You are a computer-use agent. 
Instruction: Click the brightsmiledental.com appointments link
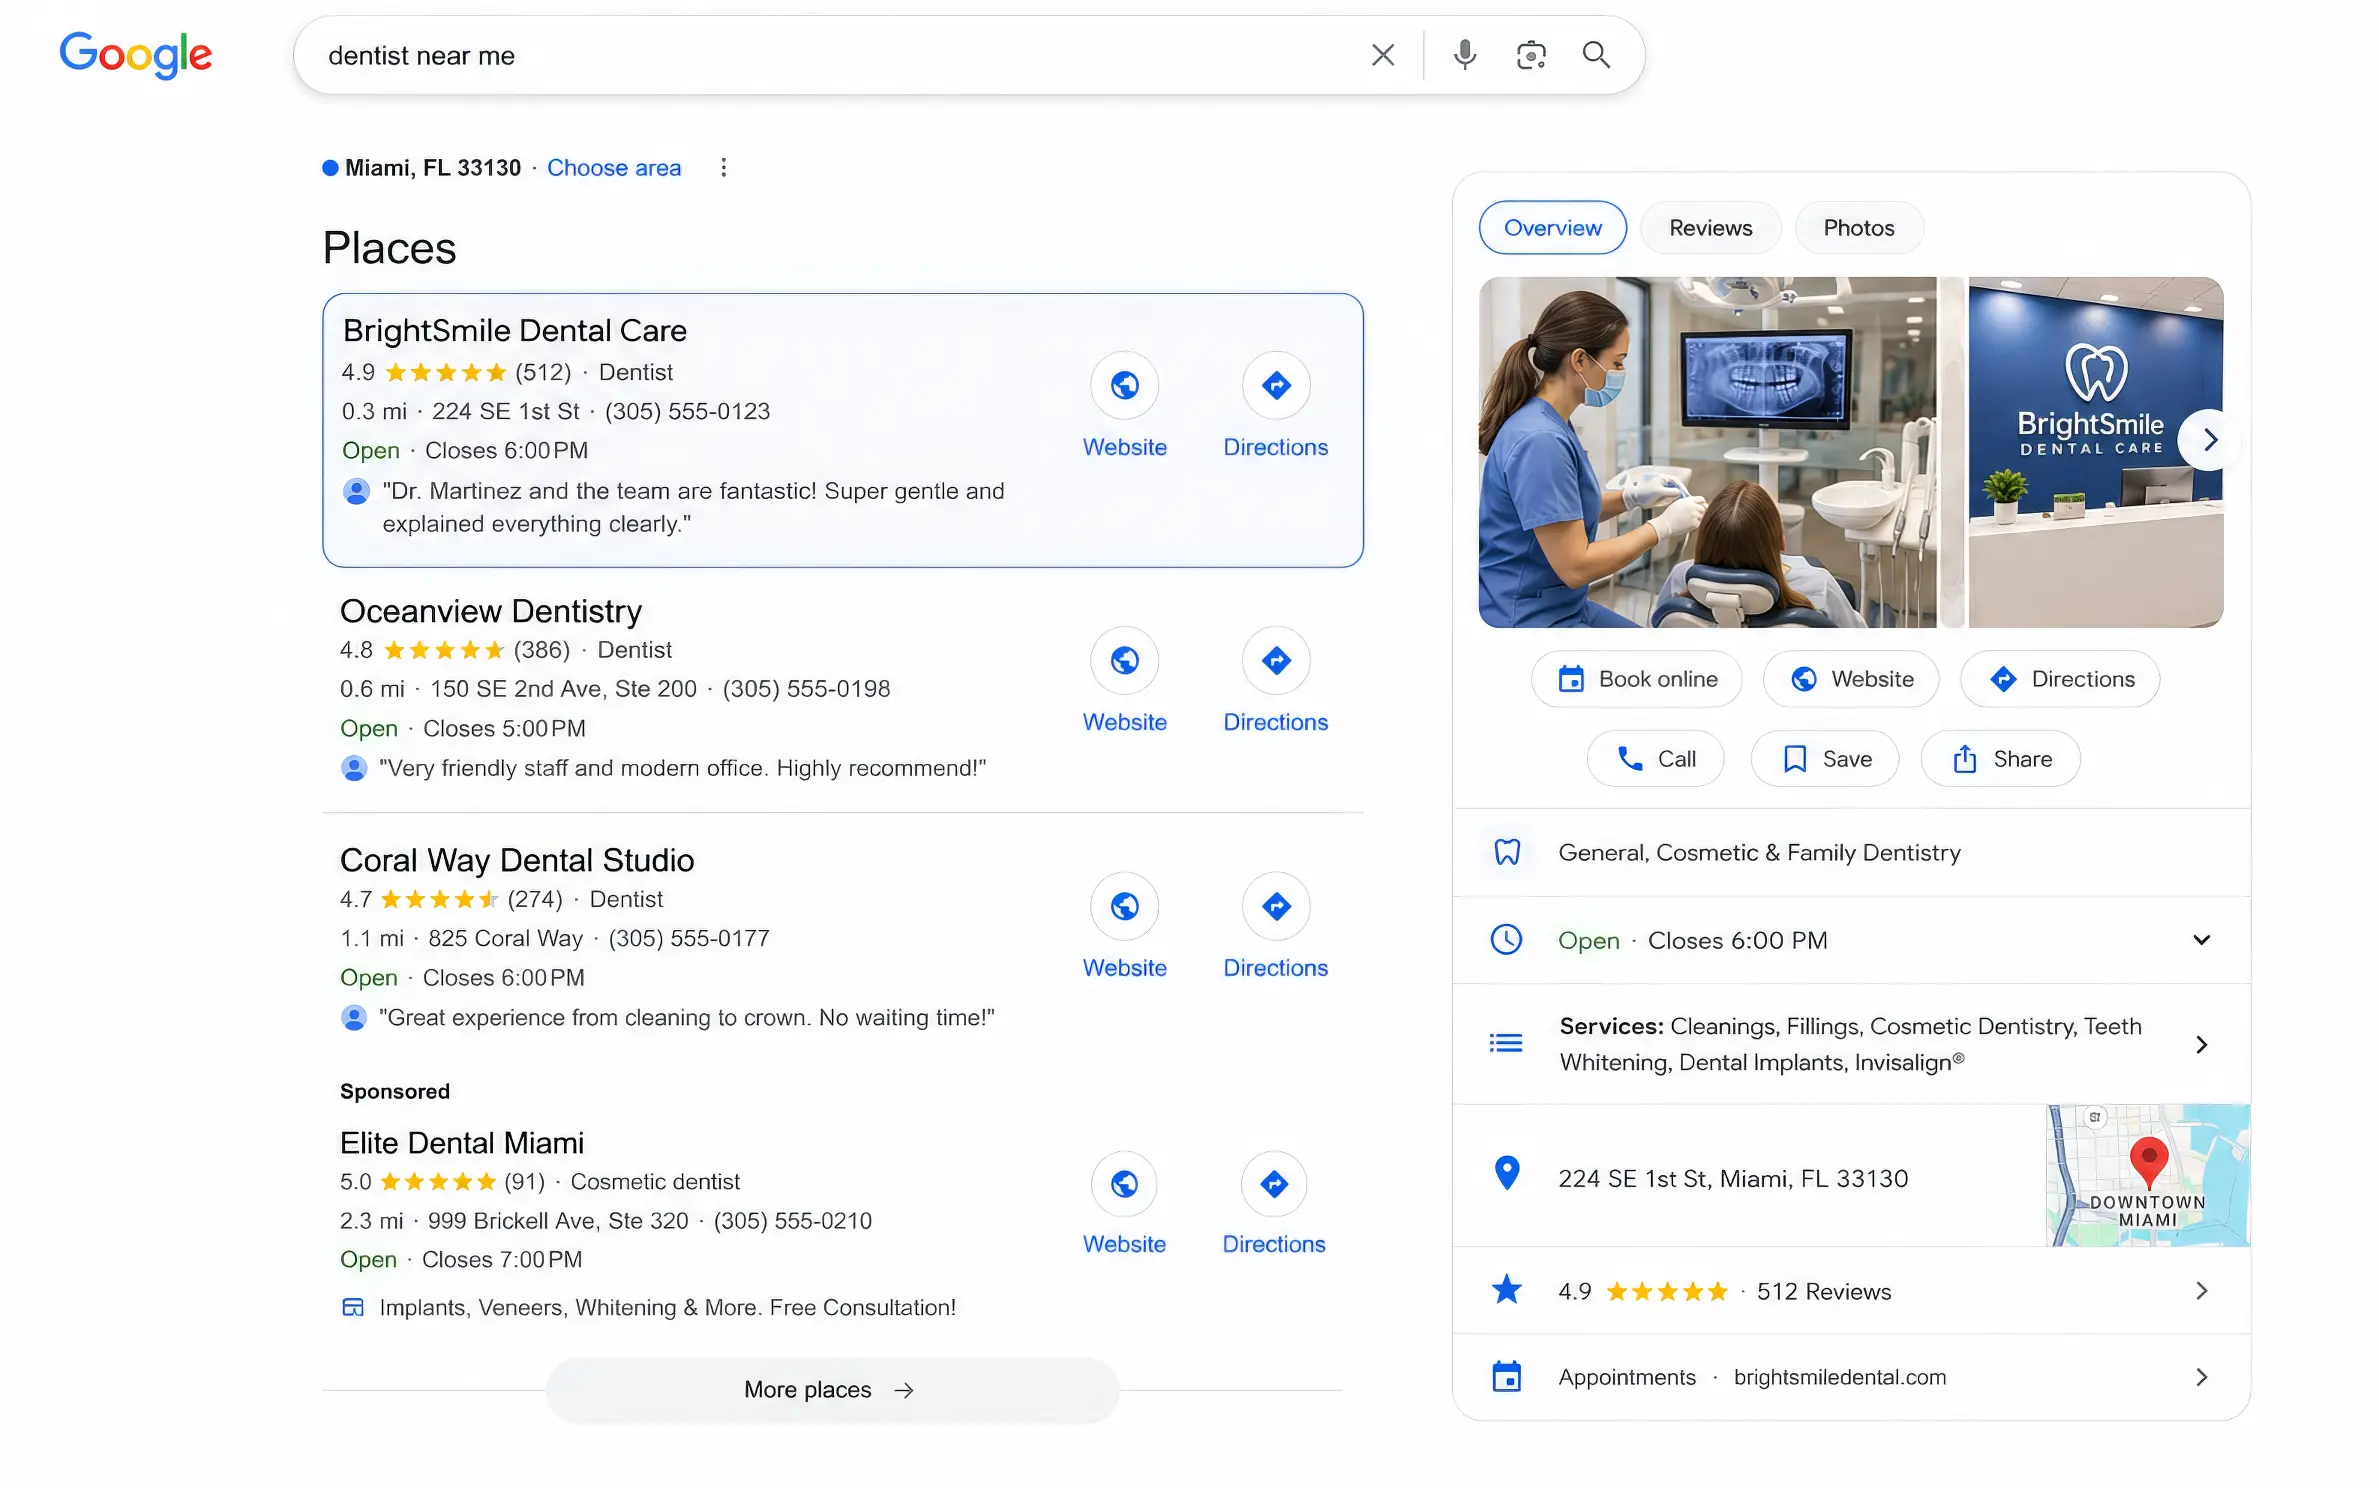[x=1839, y=1377]
